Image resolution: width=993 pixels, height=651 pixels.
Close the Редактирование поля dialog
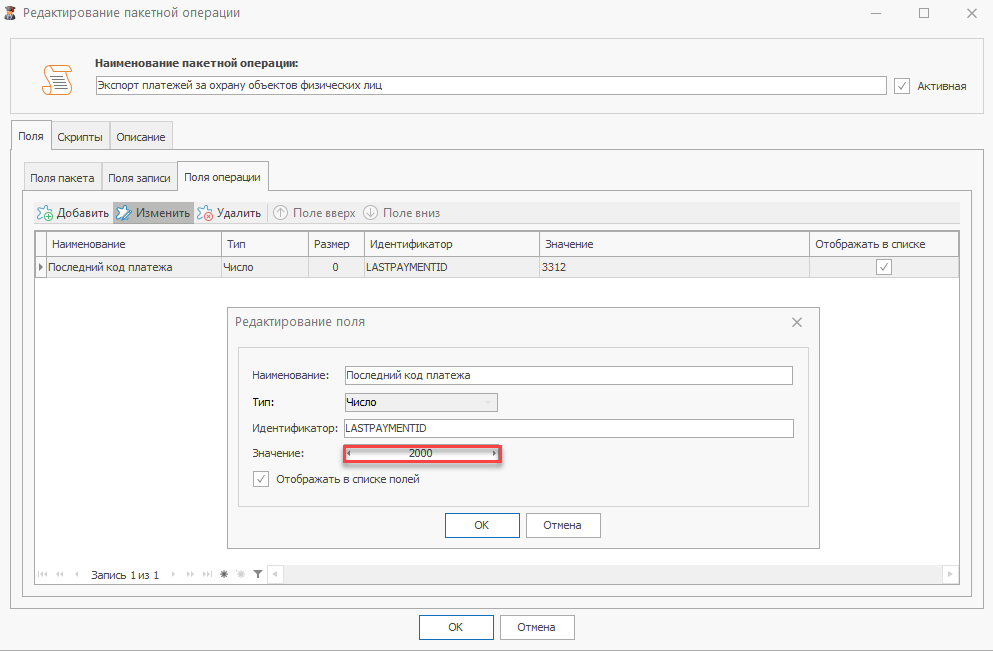click(797, 322)
